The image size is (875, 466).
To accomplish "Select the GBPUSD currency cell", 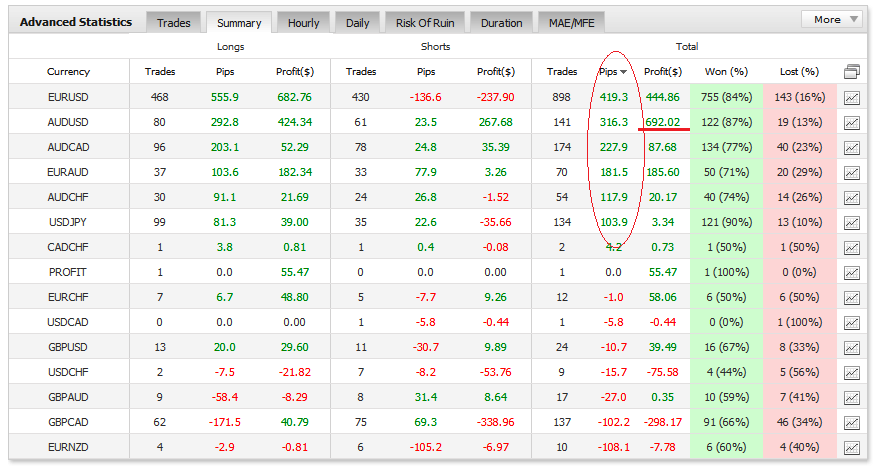I will tap(68, 347).
